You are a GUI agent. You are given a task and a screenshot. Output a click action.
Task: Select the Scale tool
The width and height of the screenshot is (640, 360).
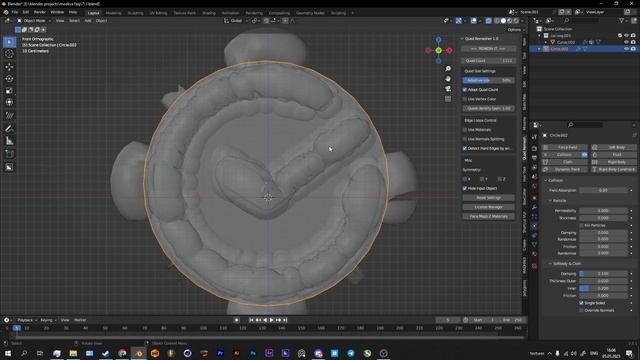point(9,90)
